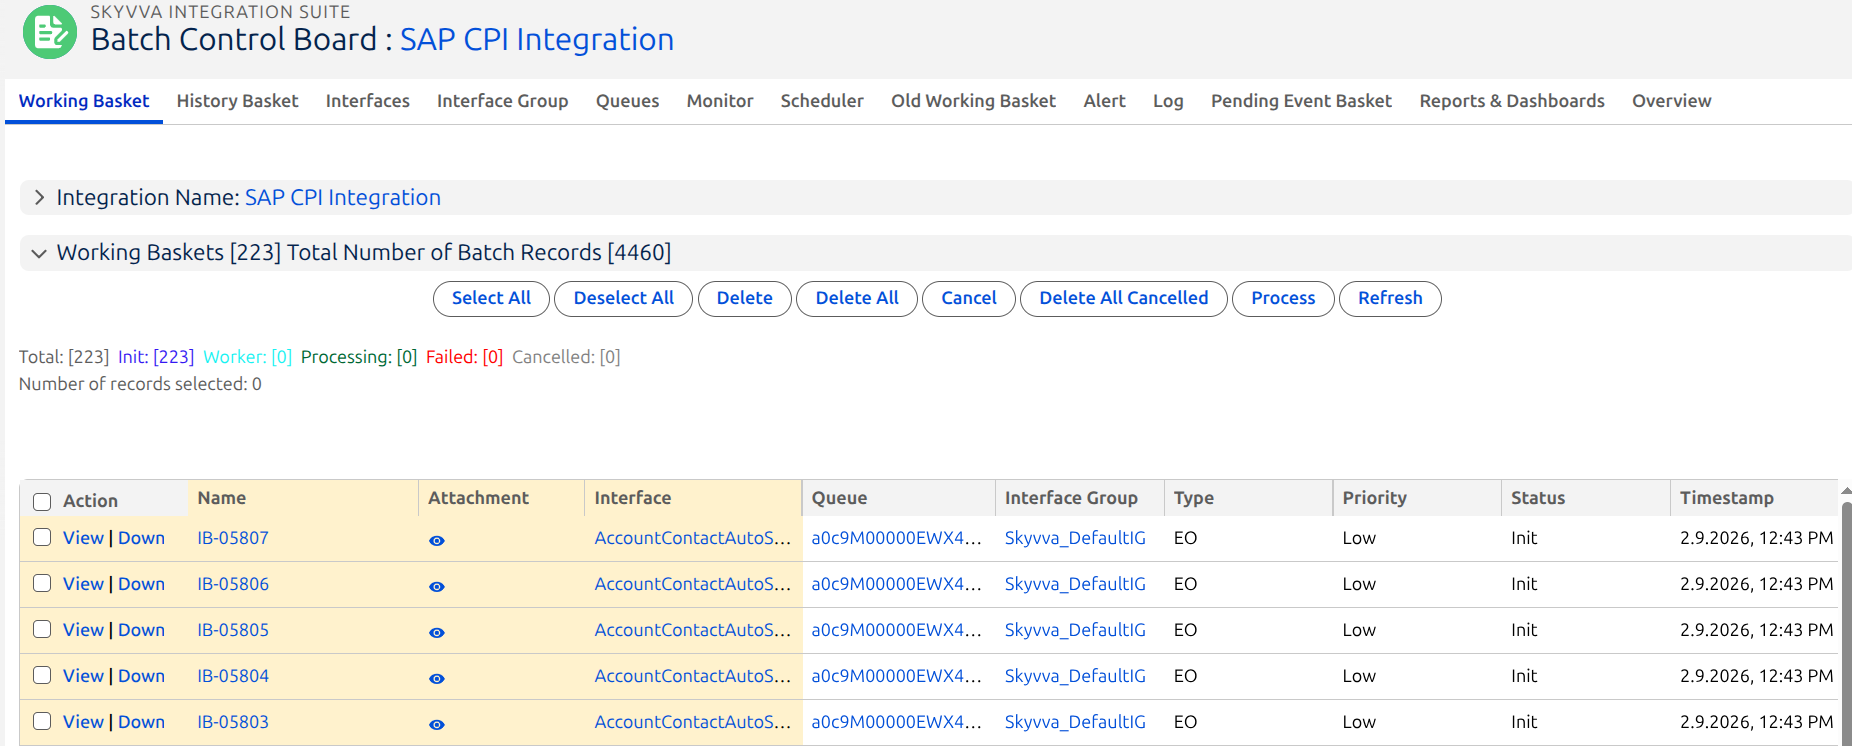This screenshot has width=1852, height=746.
Task: View attachment eye icon for IB-05806
Action: [437, 586]
